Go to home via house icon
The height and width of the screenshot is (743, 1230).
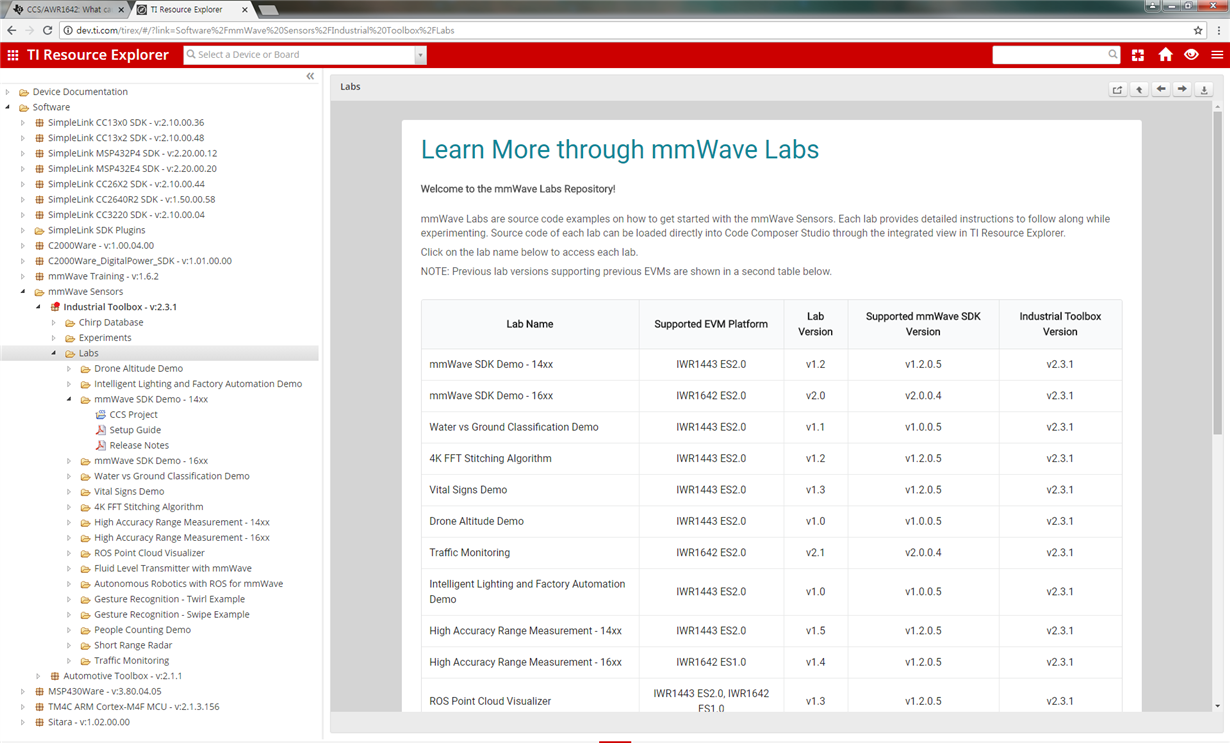pos(1165,55)
